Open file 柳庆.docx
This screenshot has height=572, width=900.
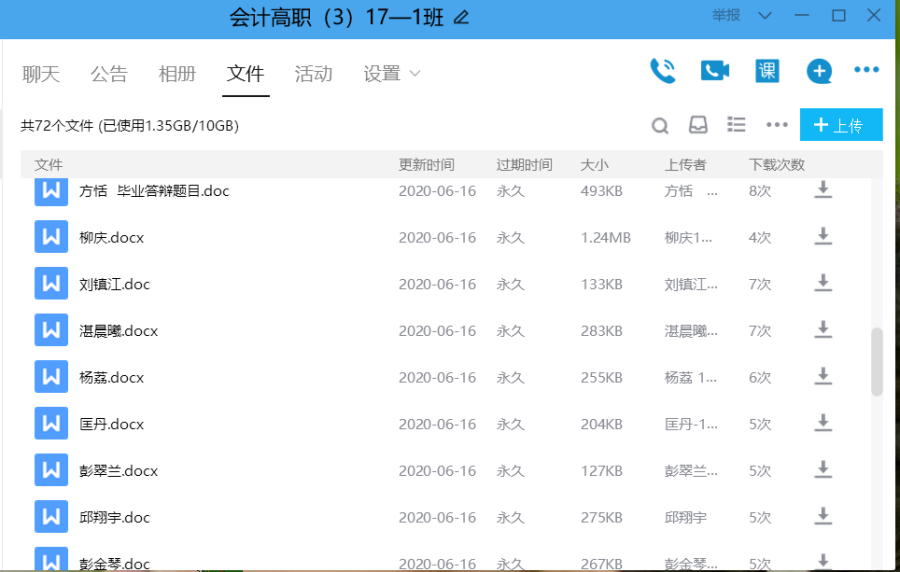111,237
